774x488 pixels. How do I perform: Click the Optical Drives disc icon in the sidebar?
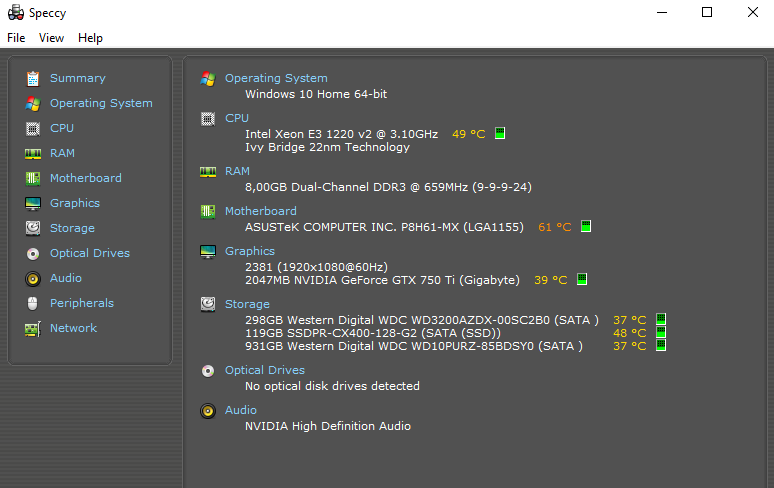click(33, 253)
